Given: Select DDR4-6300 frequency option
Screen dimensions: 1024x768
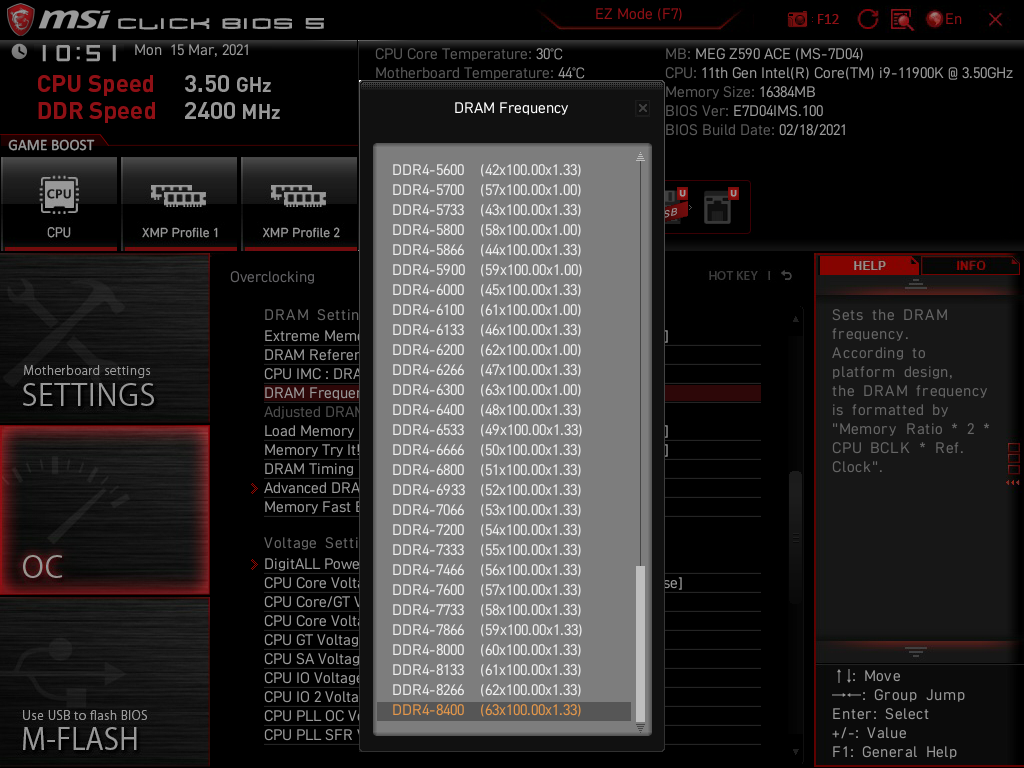Looking at the screenshot, I should tap(504, 390).
